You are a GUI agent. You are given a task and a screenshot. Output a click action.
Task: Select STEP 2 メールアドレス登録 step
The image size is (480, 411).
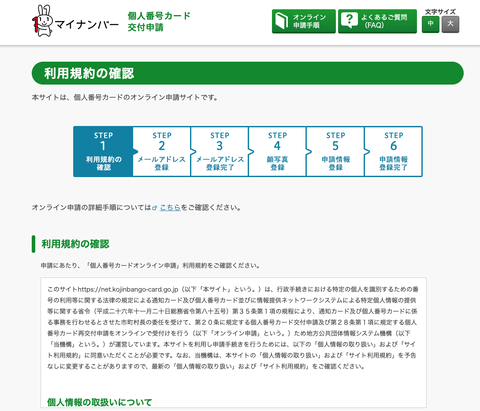coord(162,151)
